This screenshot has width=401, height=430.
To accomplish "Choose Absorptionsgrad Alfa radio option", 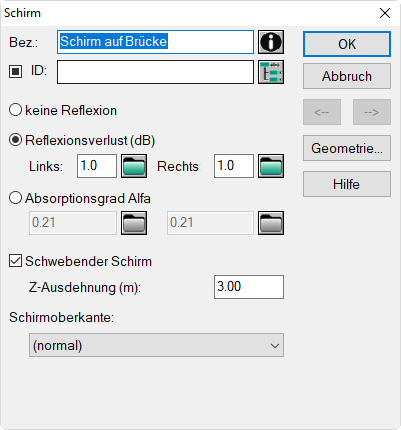I will pos(15,198).
